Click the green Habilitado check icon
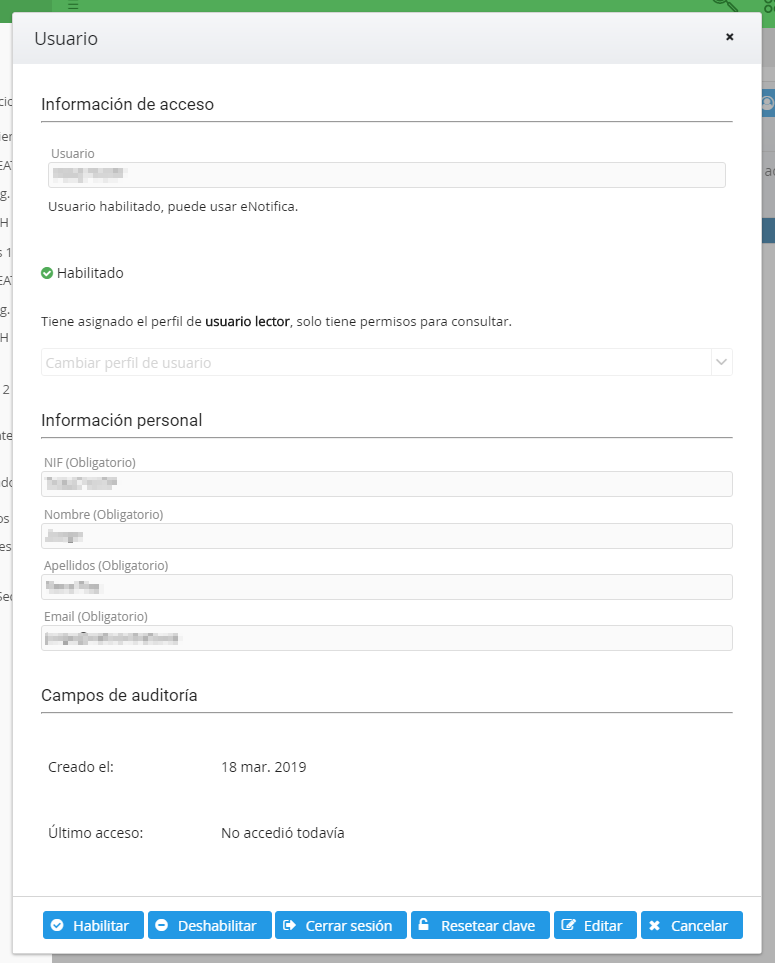Viewport: 775px width, 963px height. point(47,273)
